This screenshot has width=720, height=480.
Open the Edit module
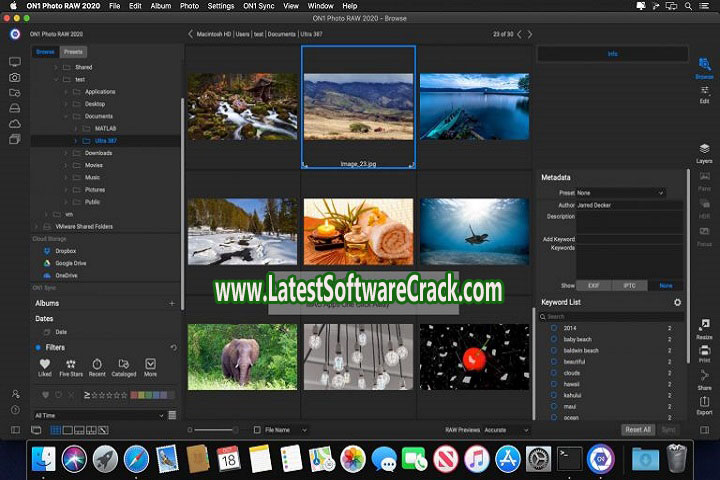(704, 92)
